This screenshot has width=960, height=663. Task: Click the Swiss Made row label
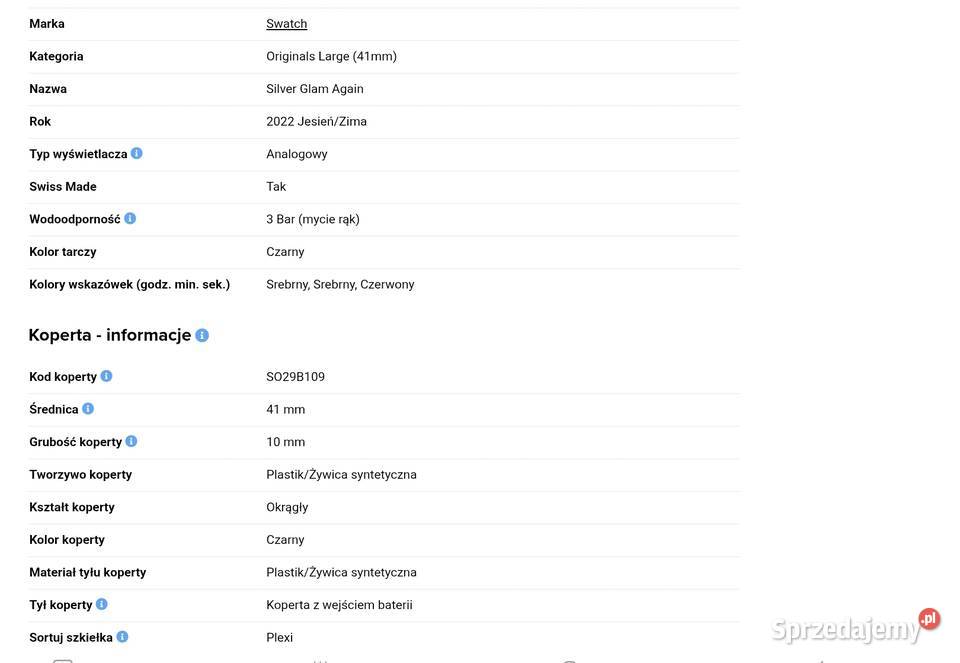click(63, 186)
